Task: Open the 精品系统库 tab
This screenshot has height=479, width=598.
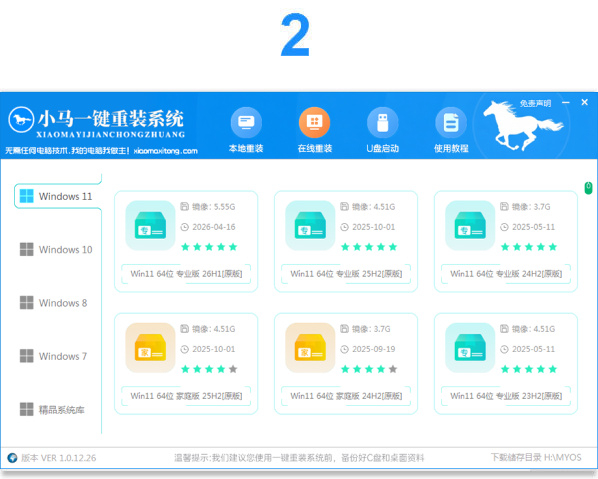Action: tap(52, 410)
